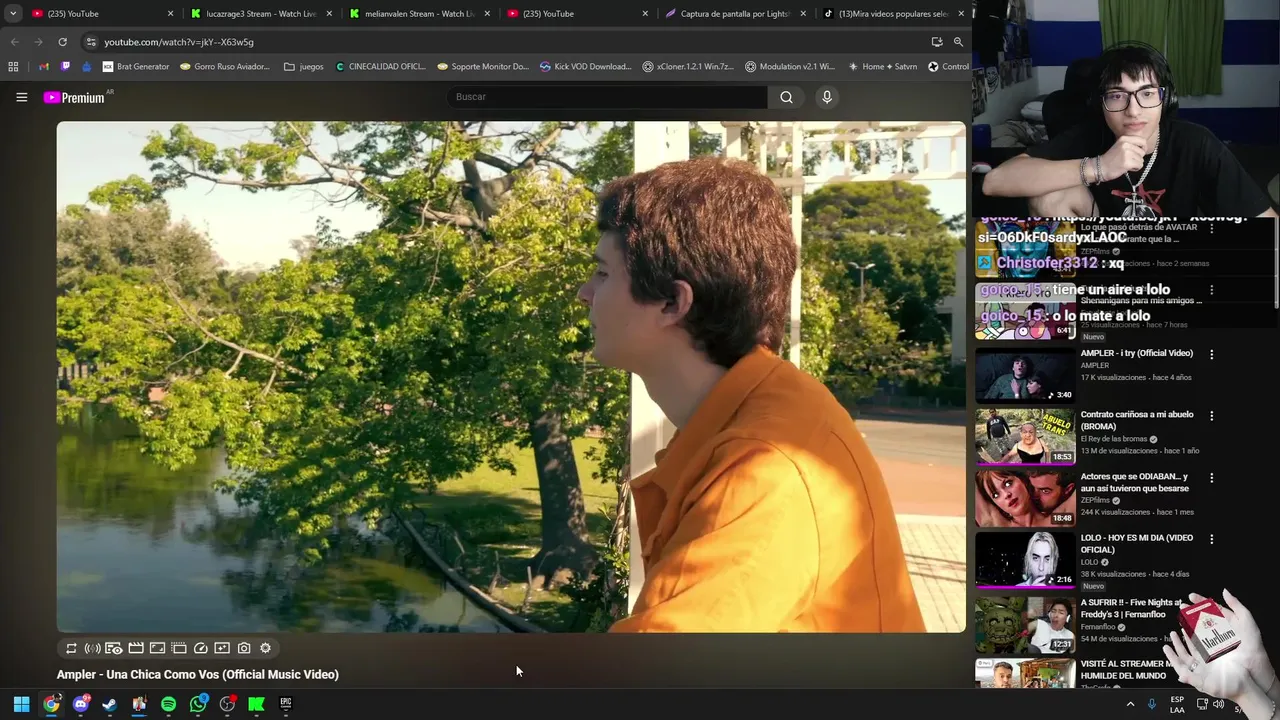The image size is (1280, 720).
Task: Open the juegos bookmarks folder
Action: click(x=304, y=67)
